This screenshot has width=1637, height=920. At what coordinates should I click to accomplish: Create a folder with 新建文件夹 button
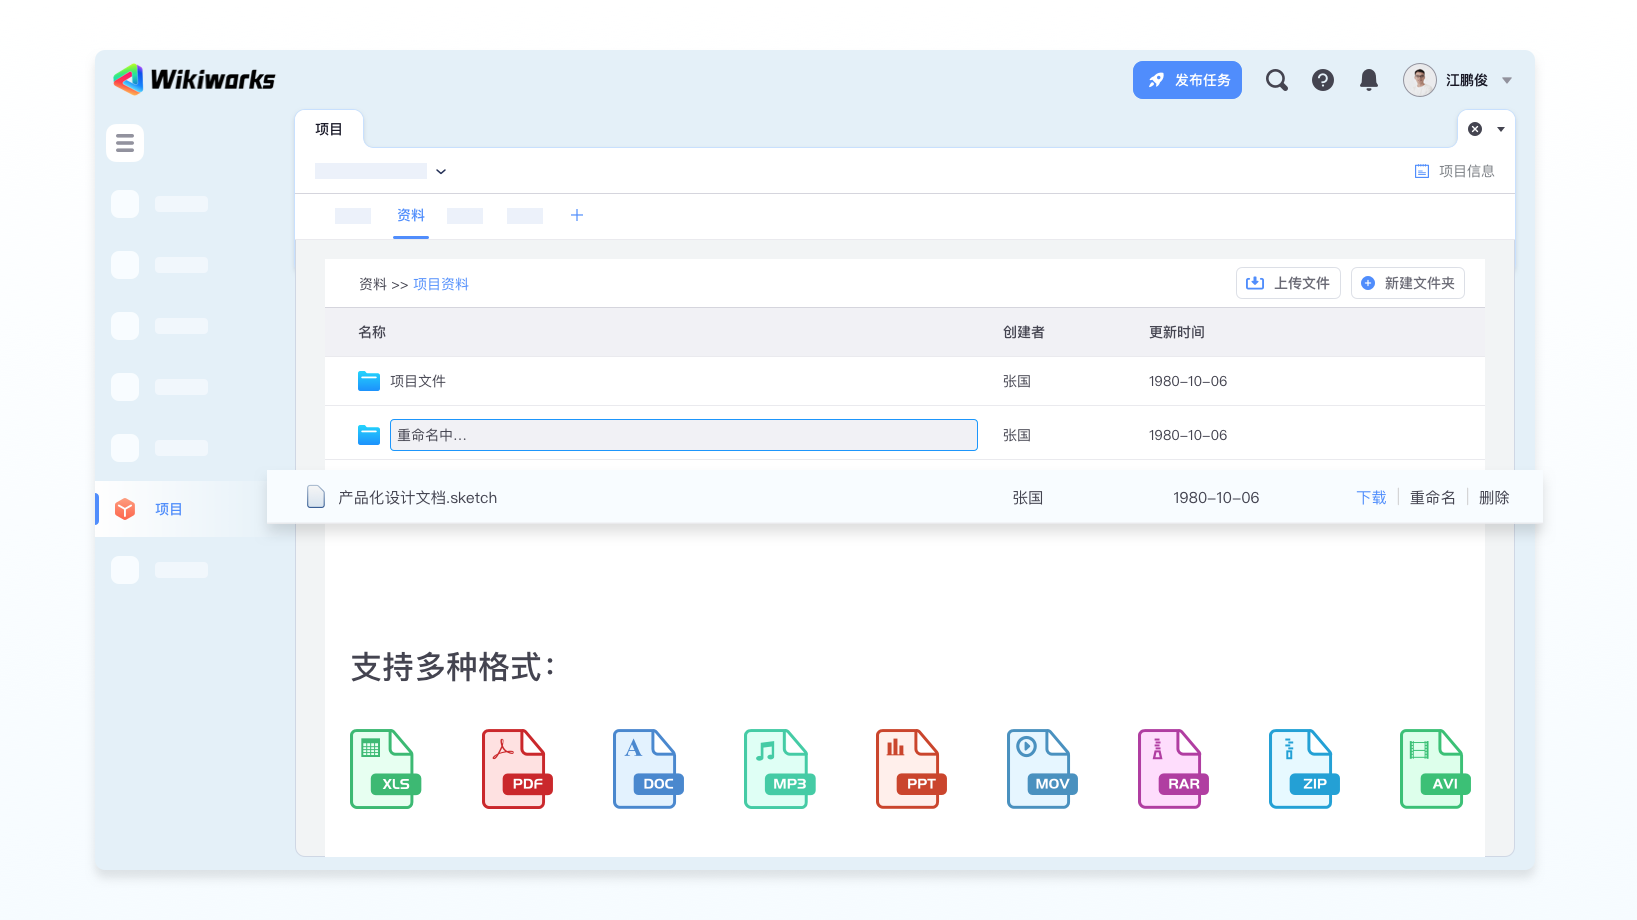[1407, 283]
